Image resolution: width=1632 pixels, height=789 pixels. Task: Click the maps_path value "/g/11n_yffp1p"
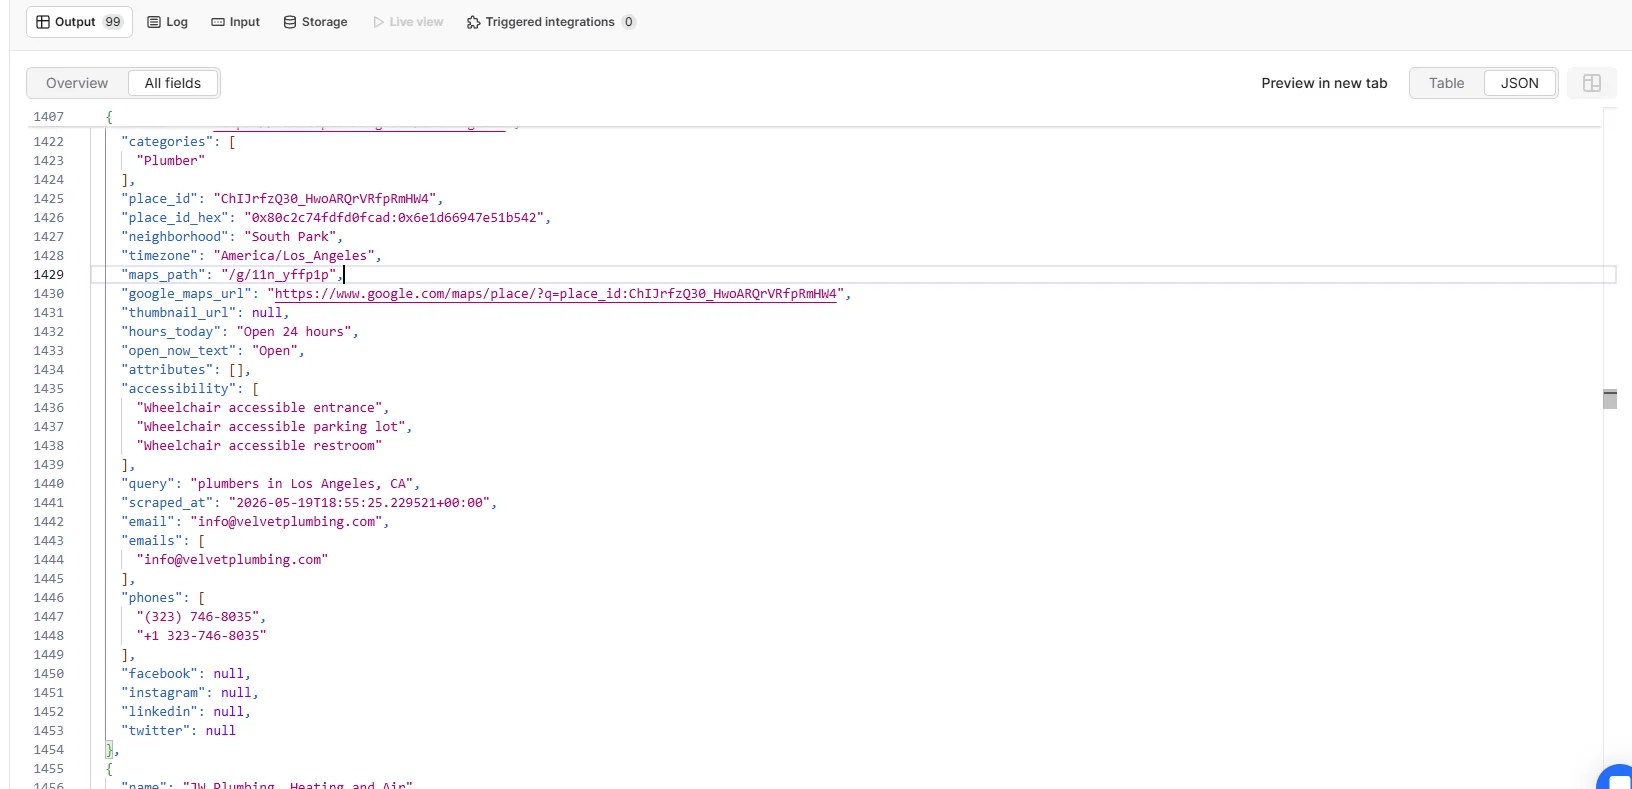[279, 275]
